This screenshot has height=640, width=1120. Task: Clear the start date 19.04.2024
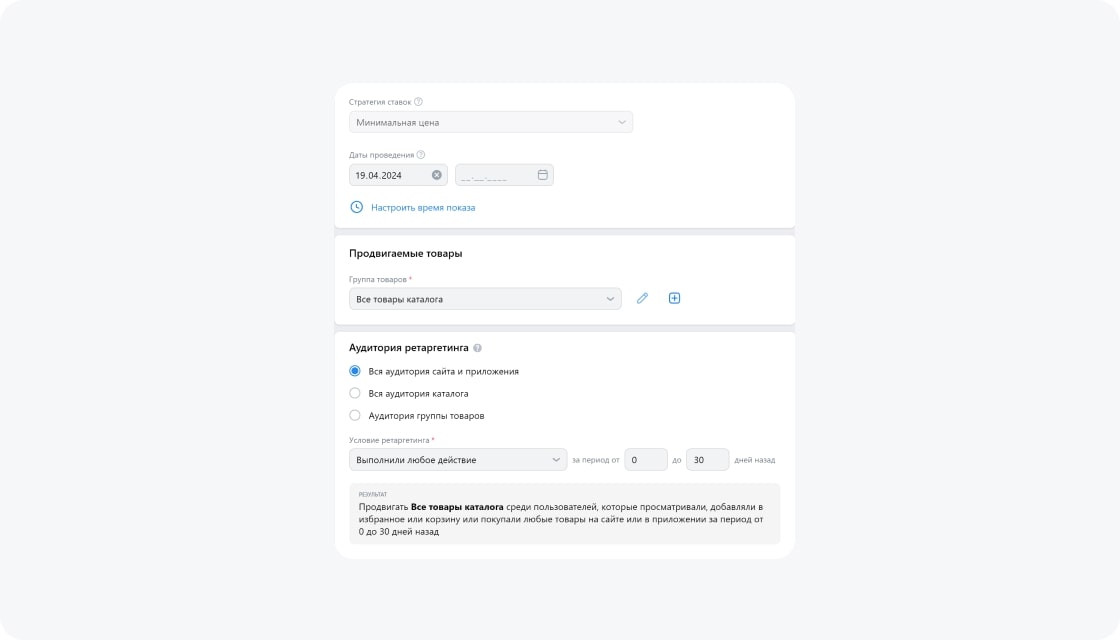pyautogui.click(x=436, y=175)
